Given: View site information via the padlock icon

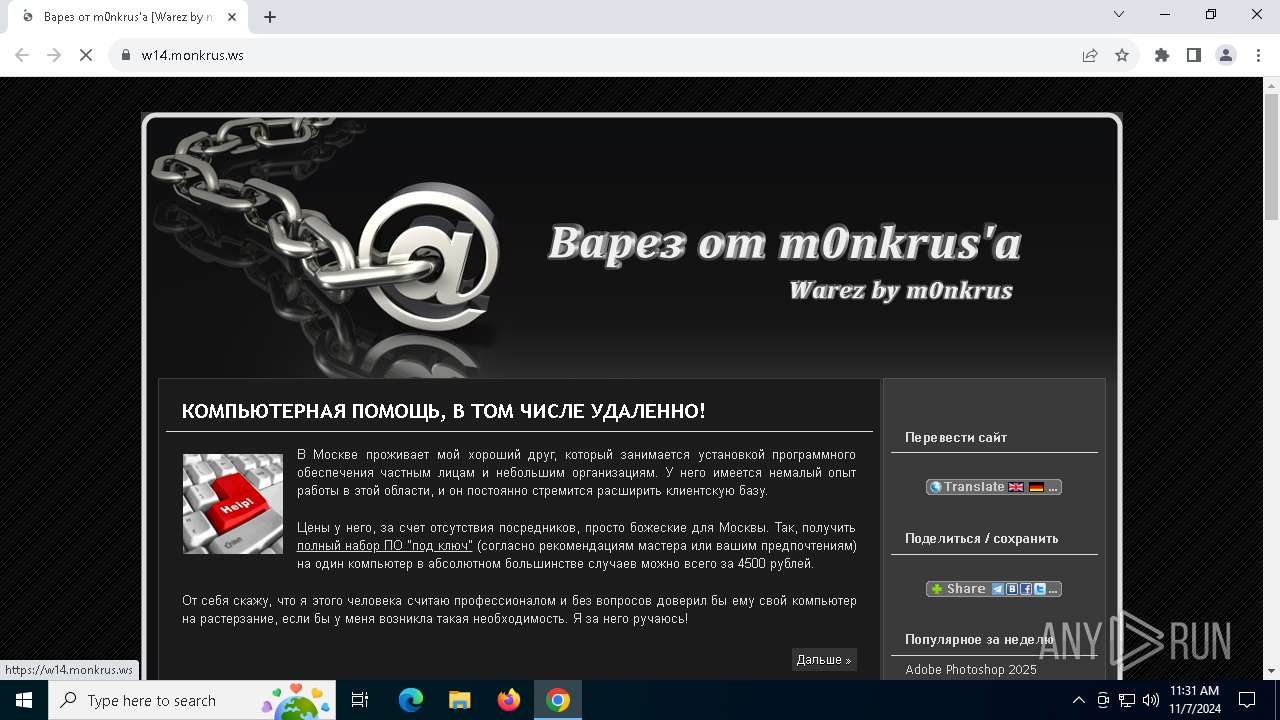Looking at the screenshot, I should (x=126, y=55).
